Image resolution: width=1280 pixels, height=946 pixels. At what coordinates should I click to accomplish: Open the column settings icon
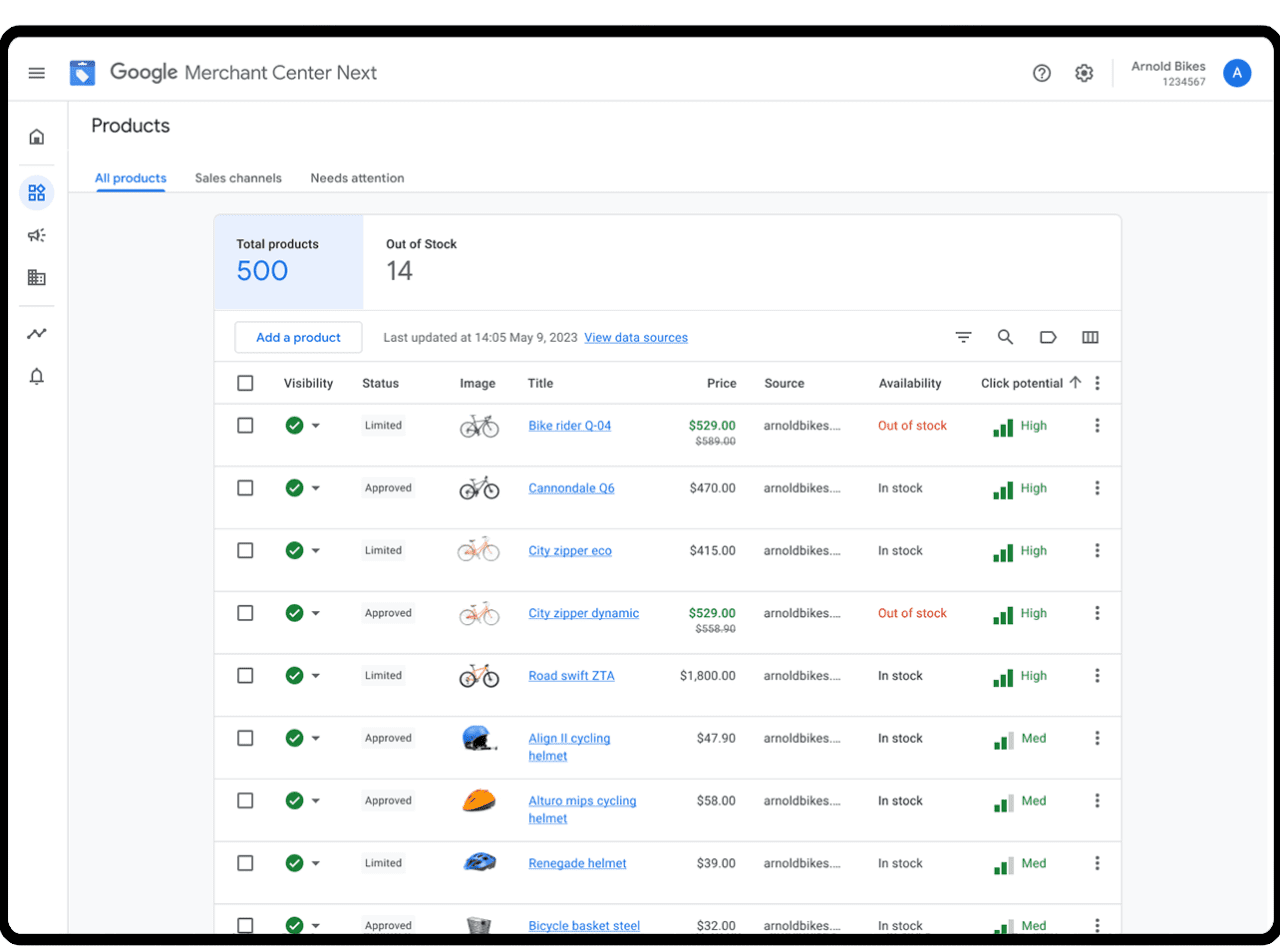pos(1090,337)
